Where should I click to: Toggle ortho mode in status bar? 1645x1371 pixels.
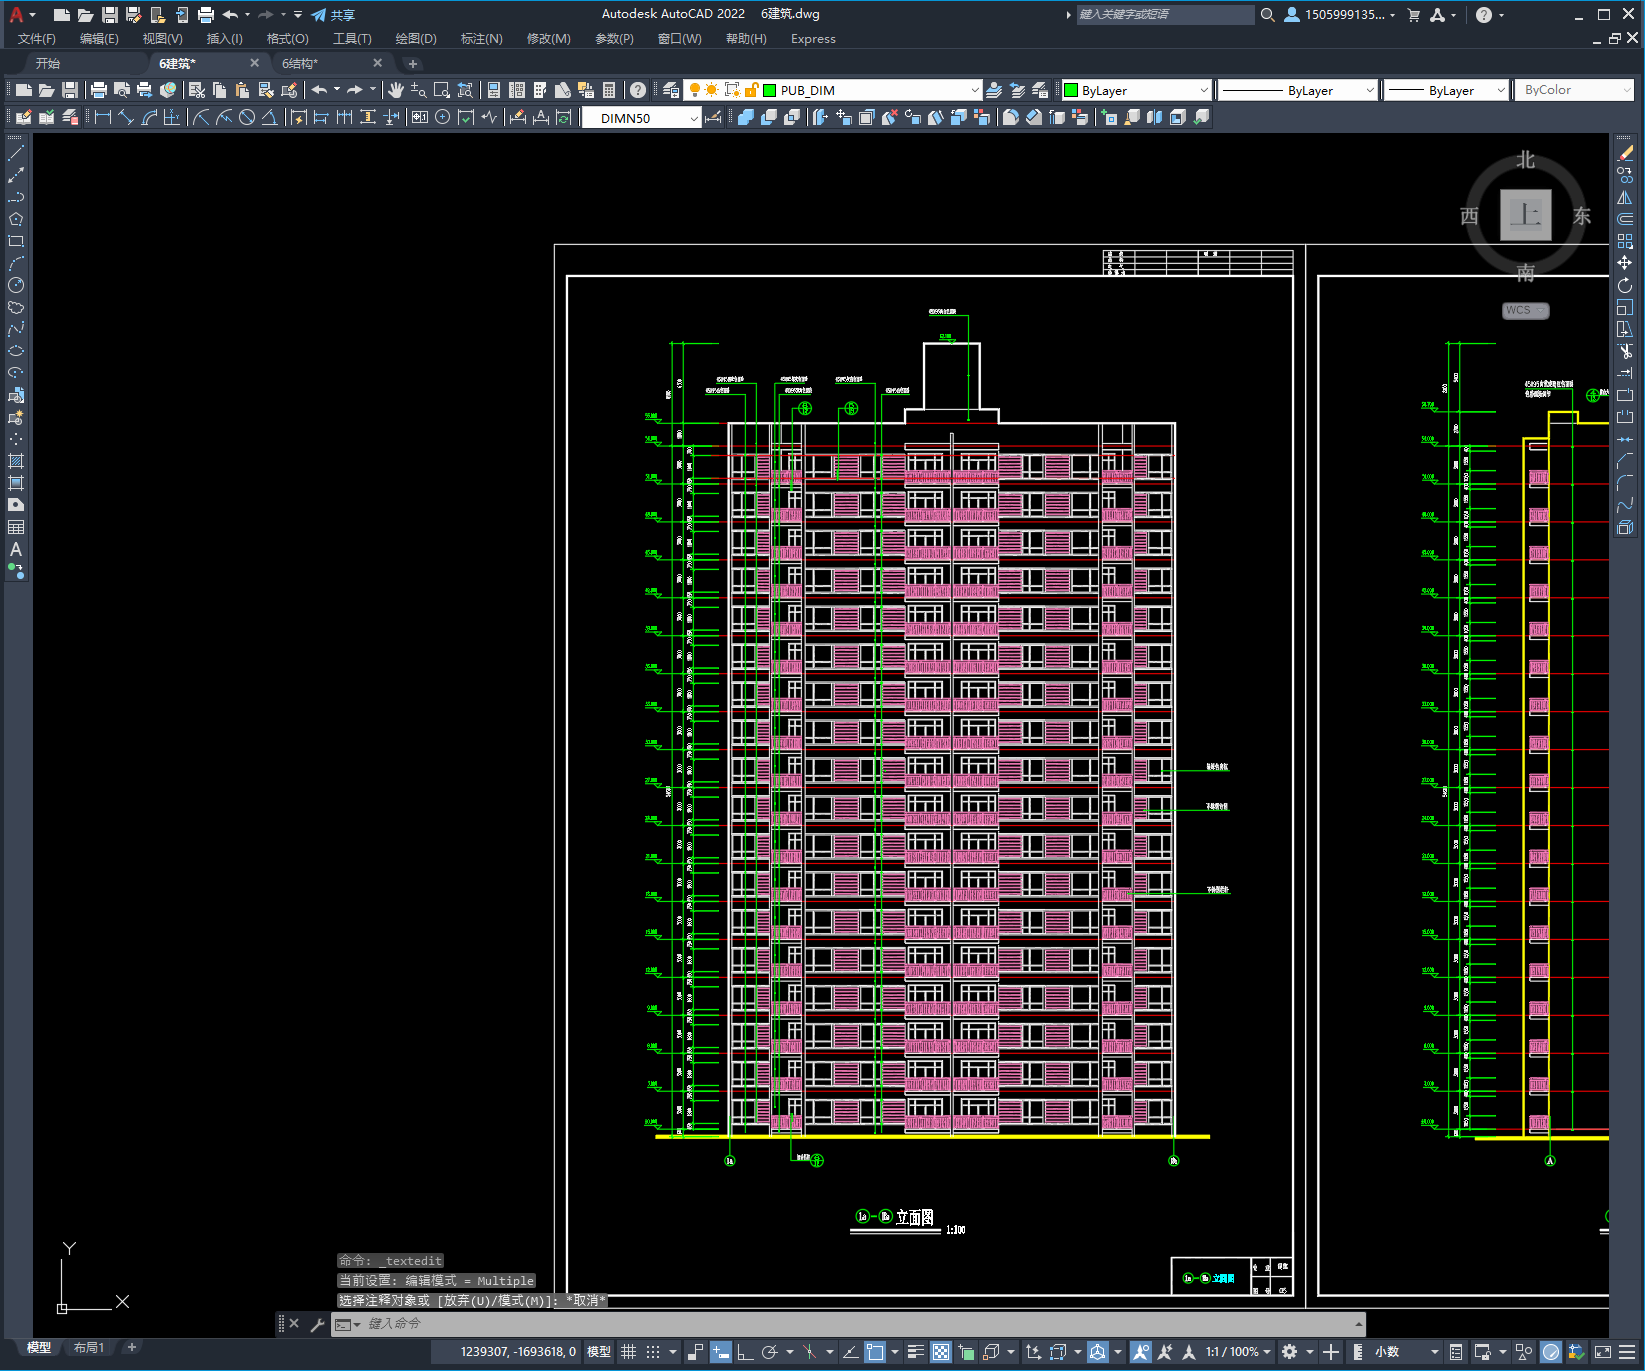(745, 1352)
